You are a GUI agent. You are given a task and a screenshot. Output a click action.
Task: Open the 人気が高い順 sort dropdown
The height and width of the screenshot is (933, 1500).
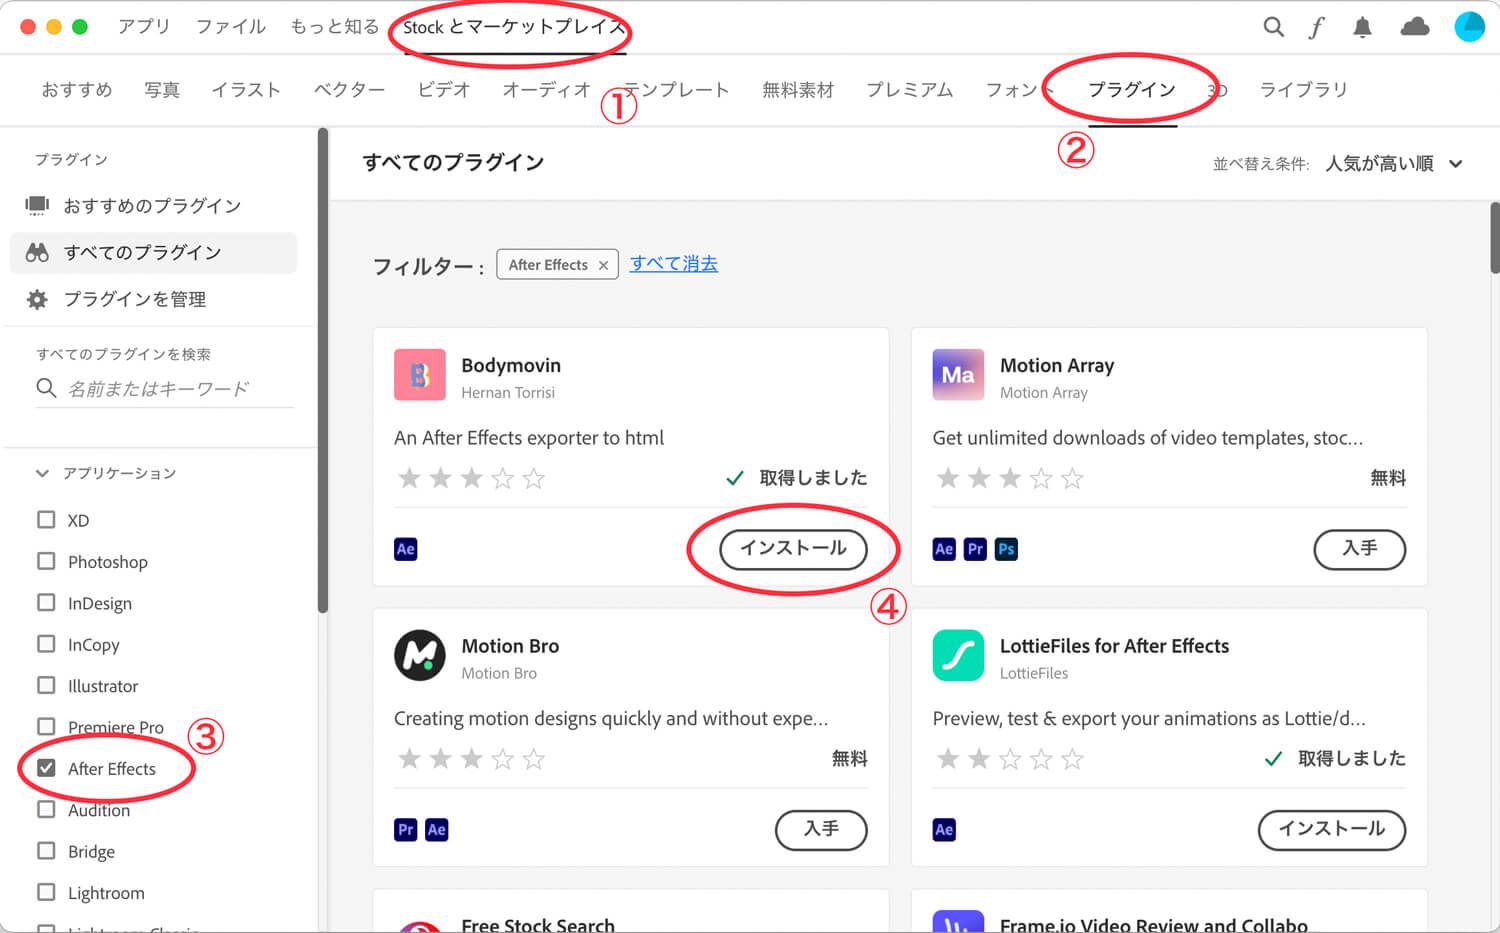click(1394, 164)
